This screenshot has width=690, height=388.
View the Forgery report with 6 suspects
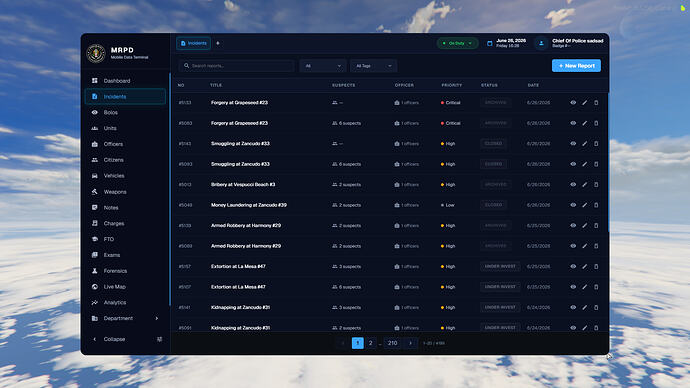(x=573, y=123)
